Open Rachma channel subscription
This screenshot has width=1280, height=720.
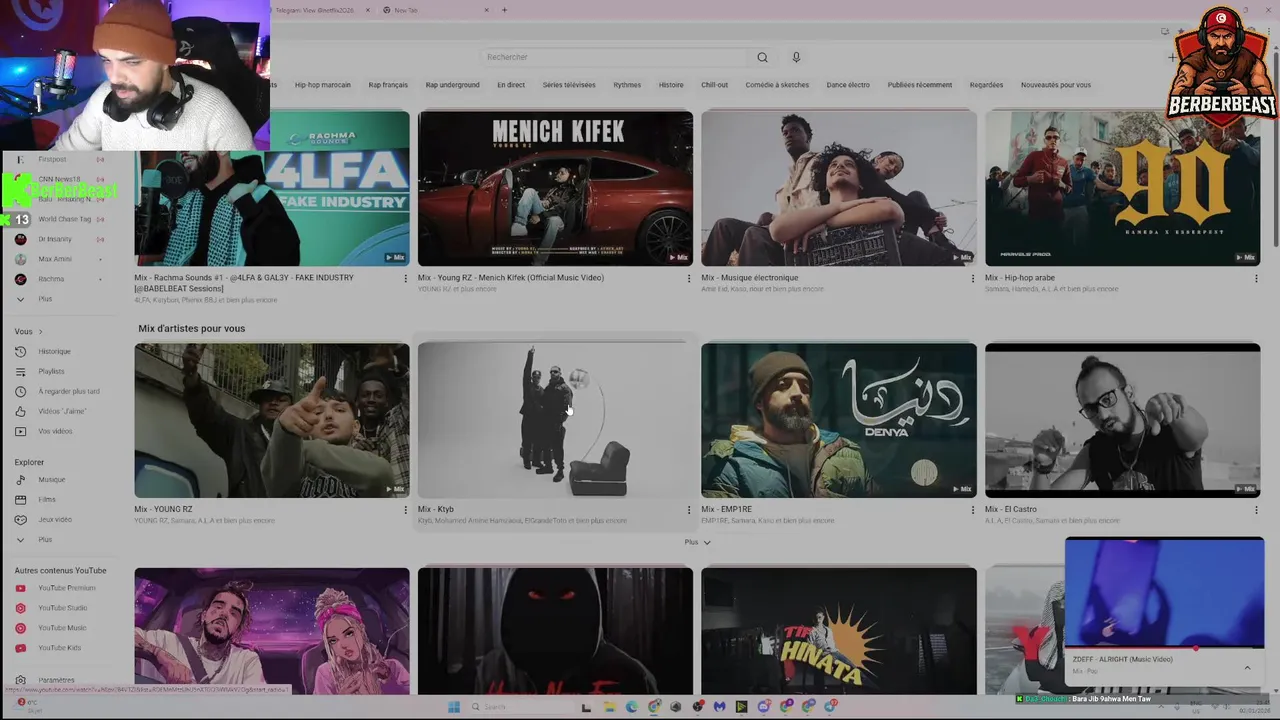pos(51,279)
